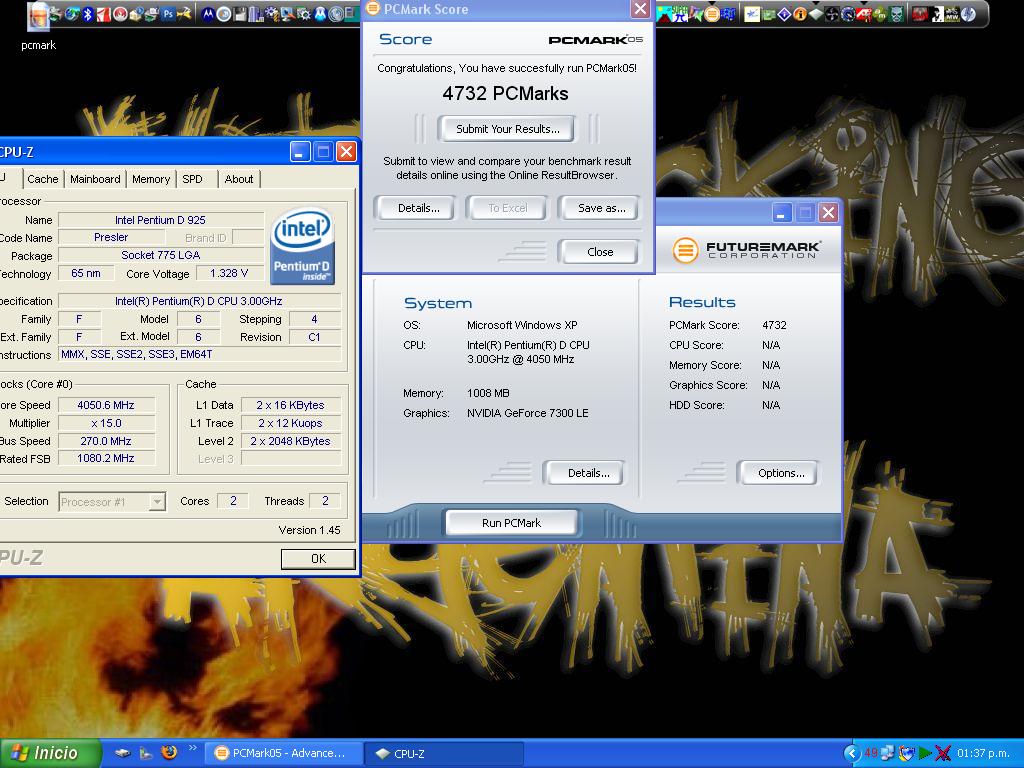This screenshot has height=768, width=1024.
Task: Launch the globe icon in top dock
Action: pos(71,14)
